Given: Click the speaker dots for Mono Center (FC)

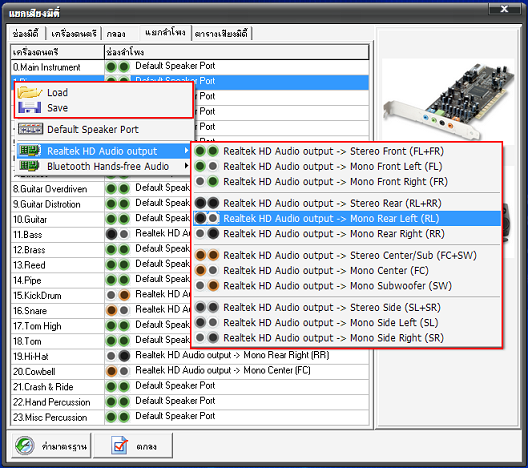Looking at the screenshot, I should click(x=206, y=270).
